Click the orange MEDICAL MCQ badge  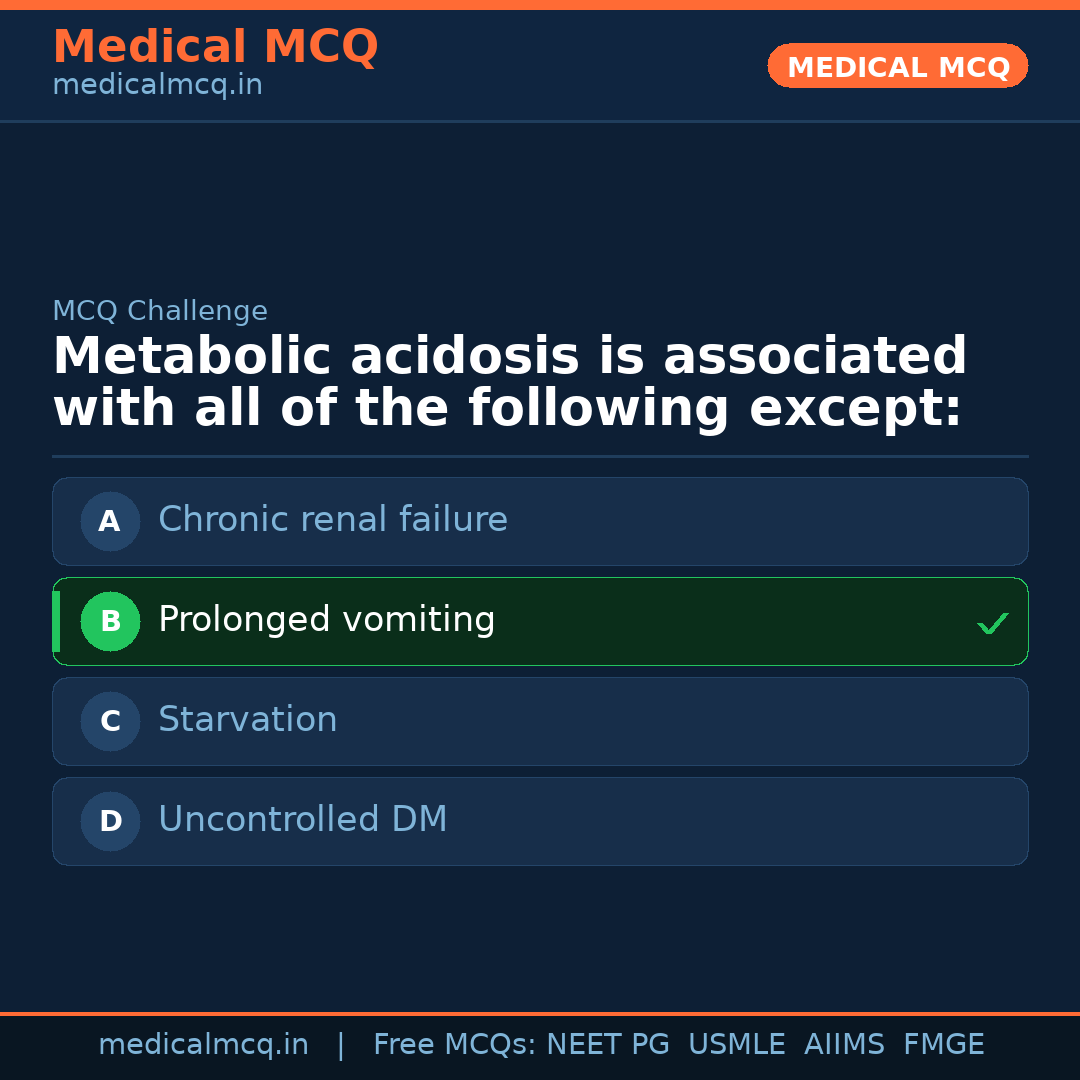898,66
